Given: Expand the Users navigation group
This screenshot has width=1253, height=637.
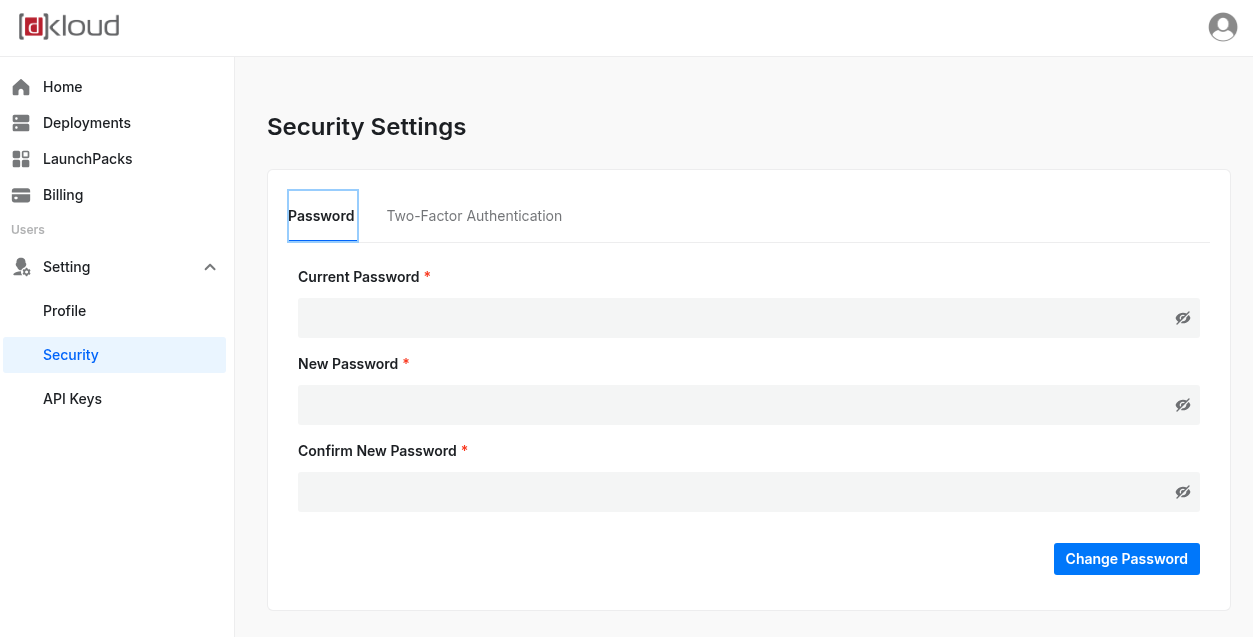Looking at the screenshot, I should click(27, 229).
